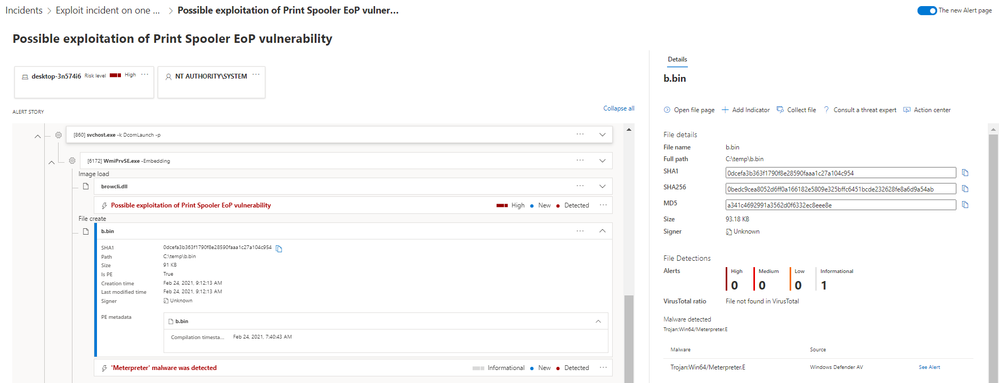999x383 pixels.
Task: Click Collapse all in alert story
Action: coord(619,108)
